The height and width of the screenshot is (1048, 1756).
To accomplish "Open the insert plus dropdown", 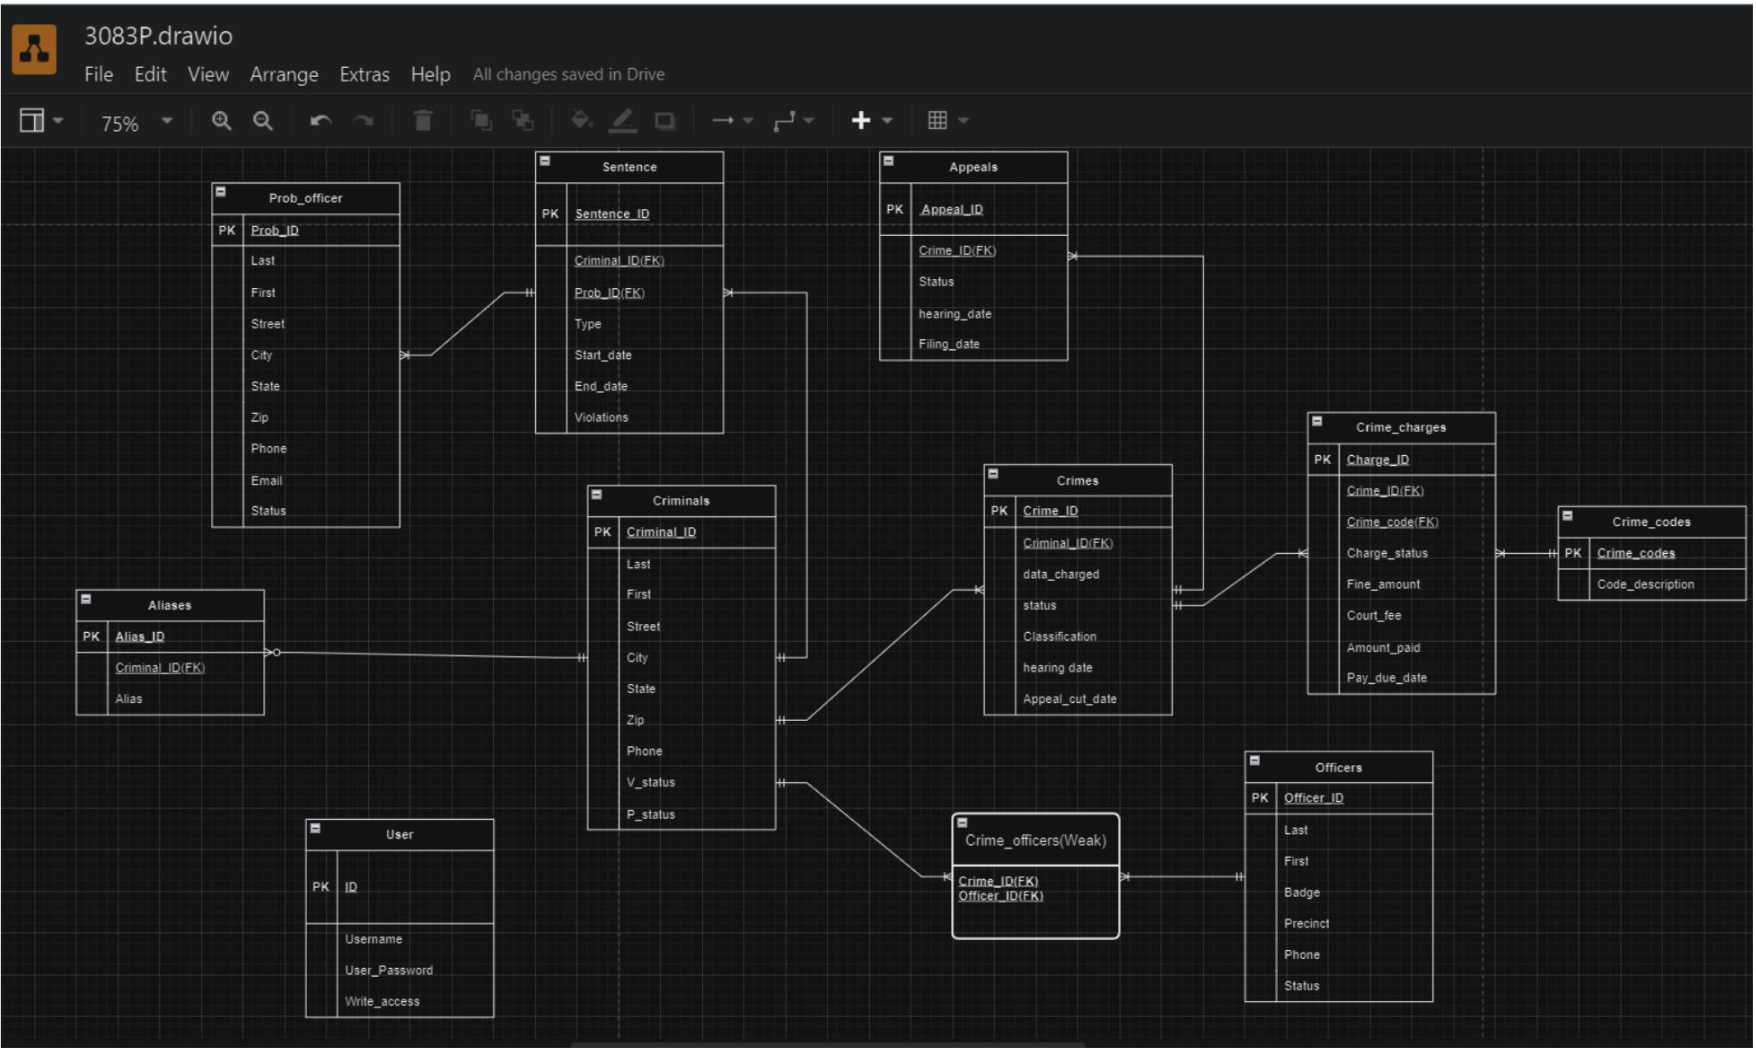I will (x=871, y=121).
